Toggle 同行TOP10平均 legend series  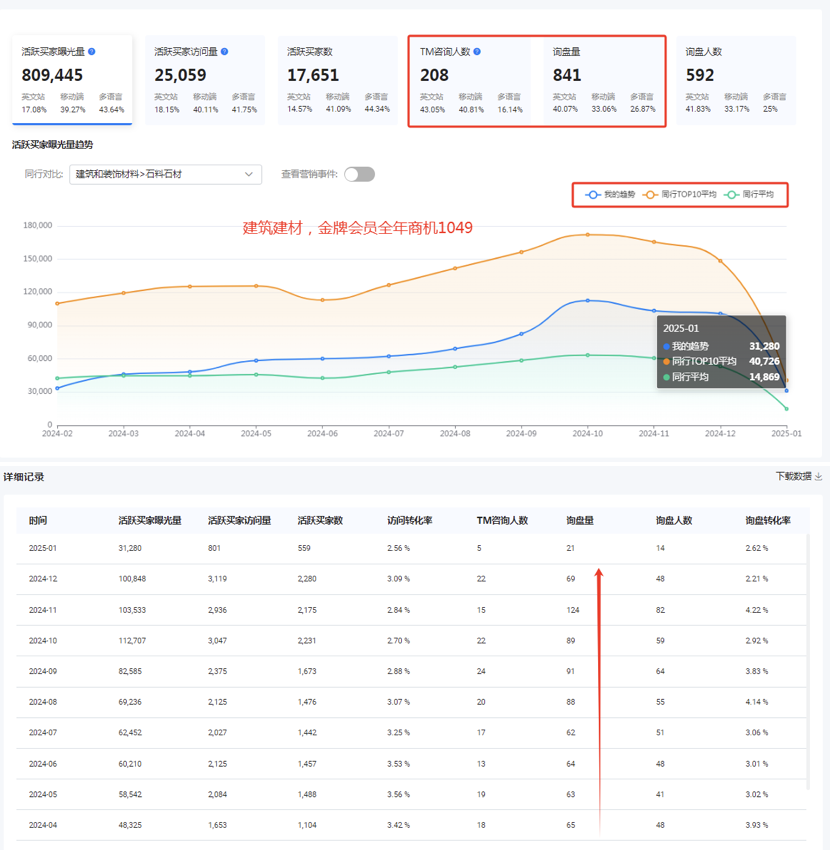coord(679,195)
